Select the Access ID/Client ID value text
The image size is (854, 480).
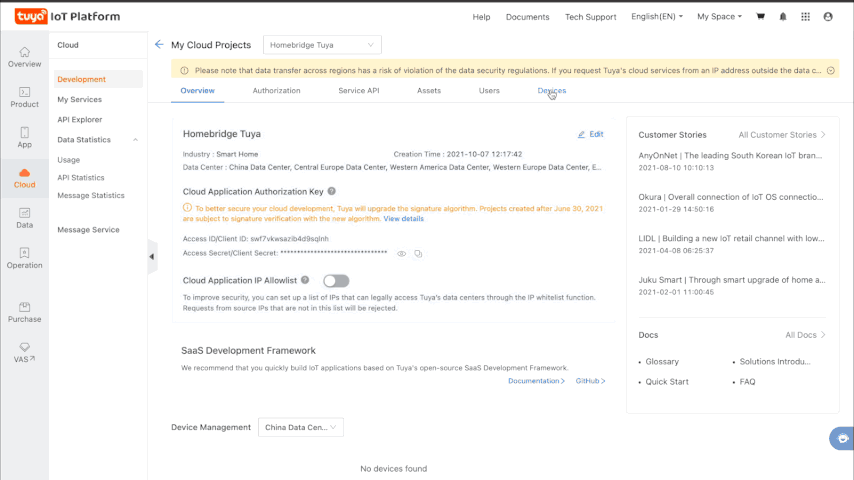click(x=289, y=239)
